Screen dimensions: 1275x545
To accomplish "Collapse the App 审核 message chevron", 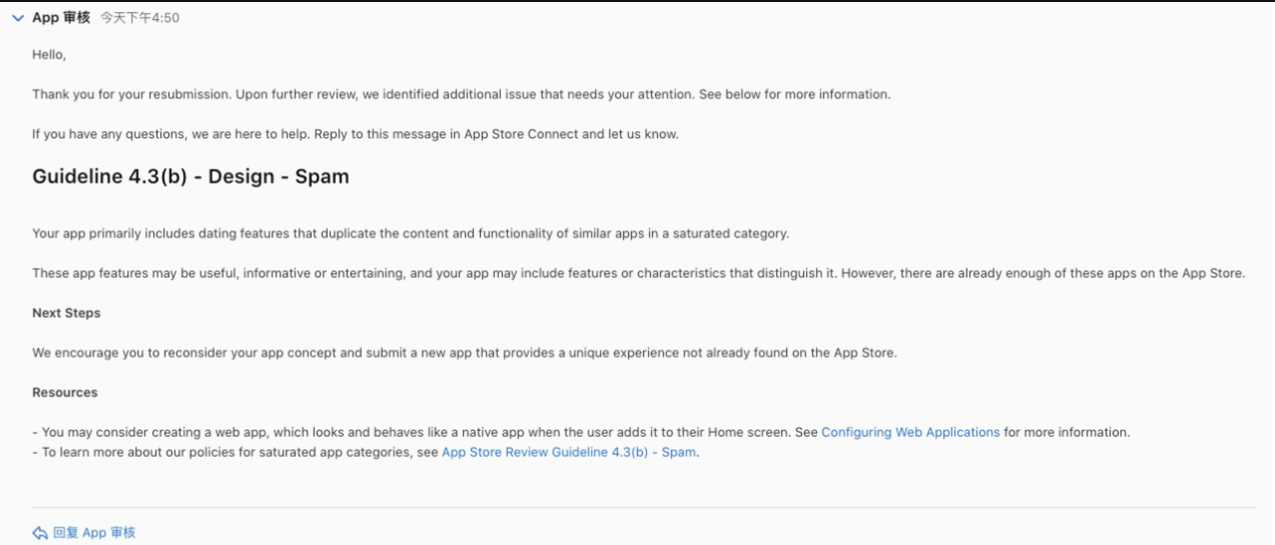I will pos(18,18).
